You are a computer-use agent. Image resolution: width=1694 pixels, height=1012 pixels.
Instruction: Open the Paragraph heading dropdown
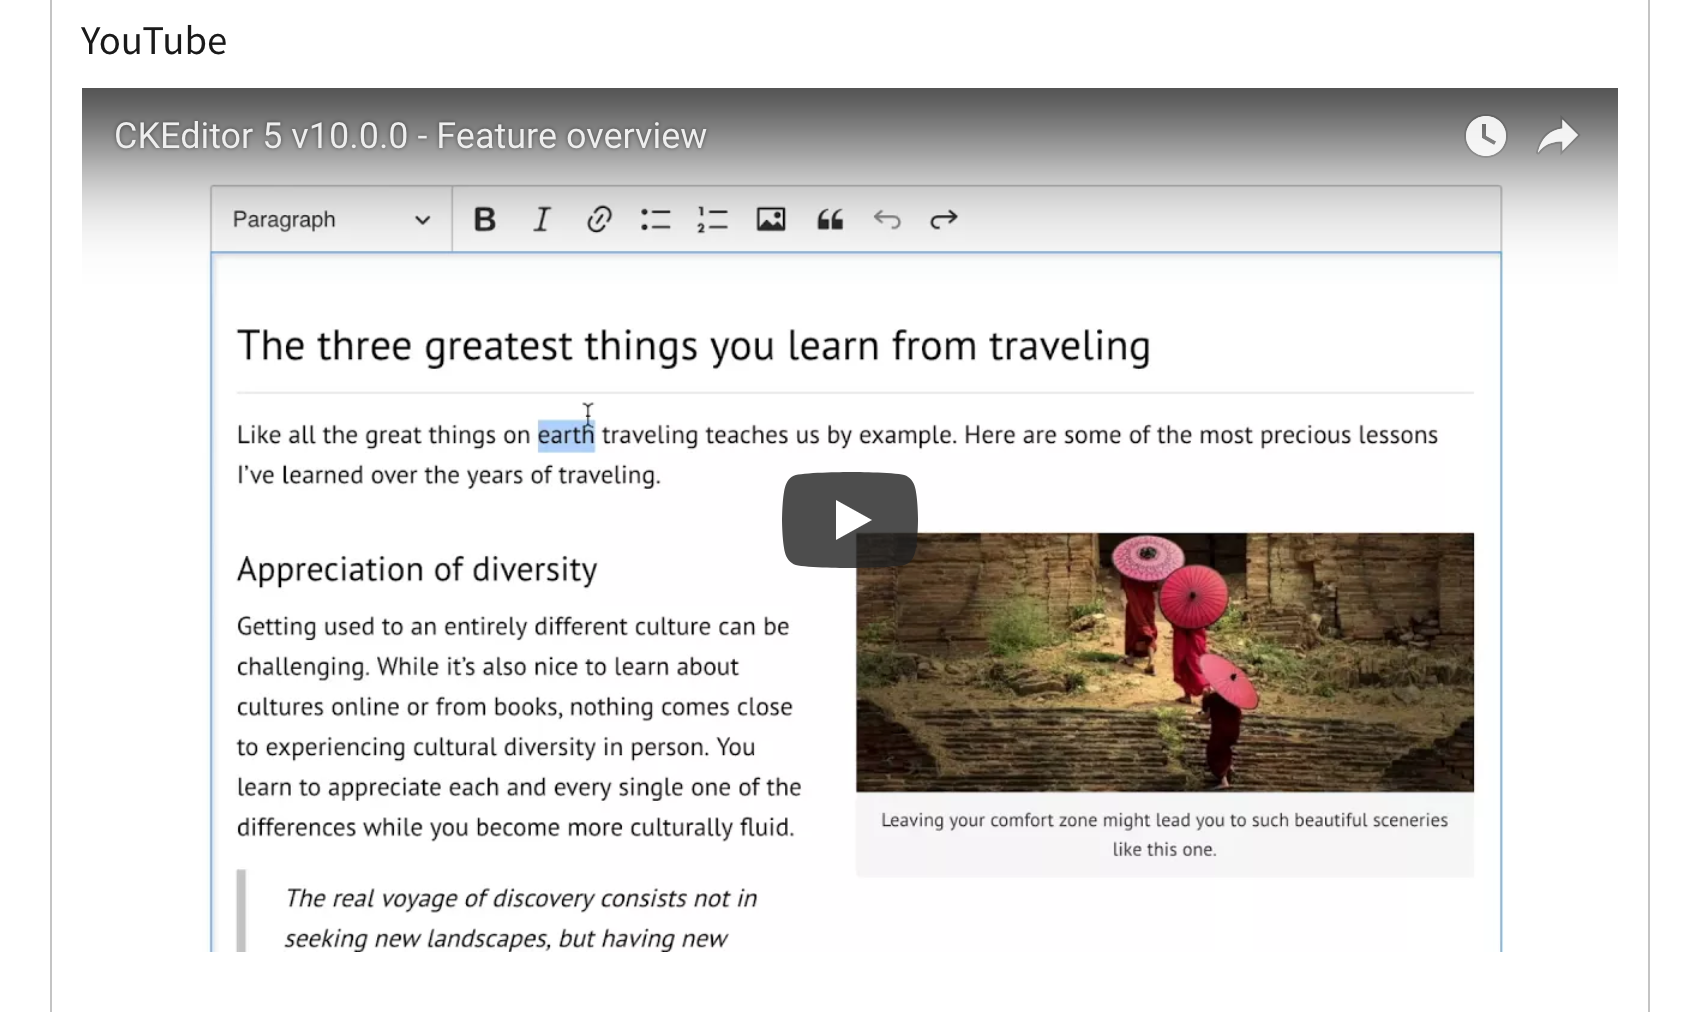[x=331, y=219]
